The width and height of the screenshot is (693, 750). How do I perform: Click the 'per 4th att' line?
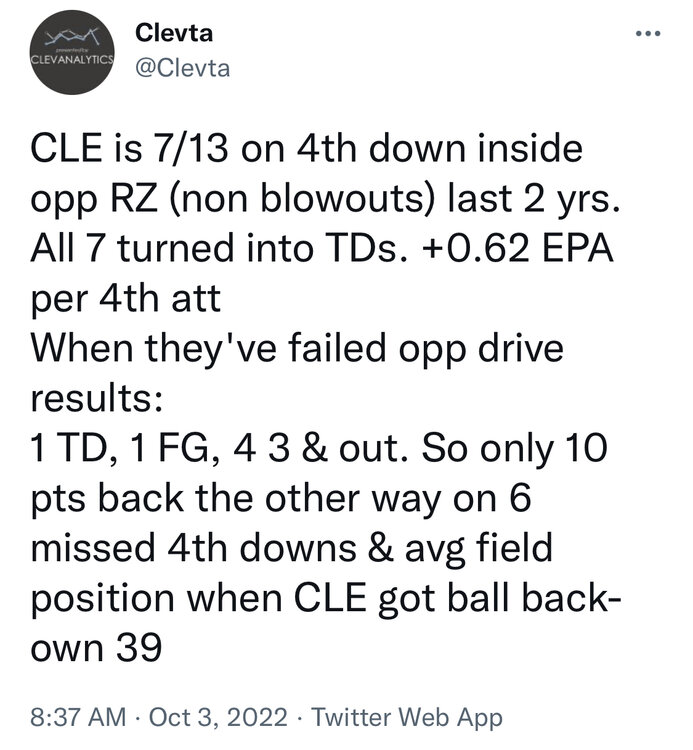point(126,299)
